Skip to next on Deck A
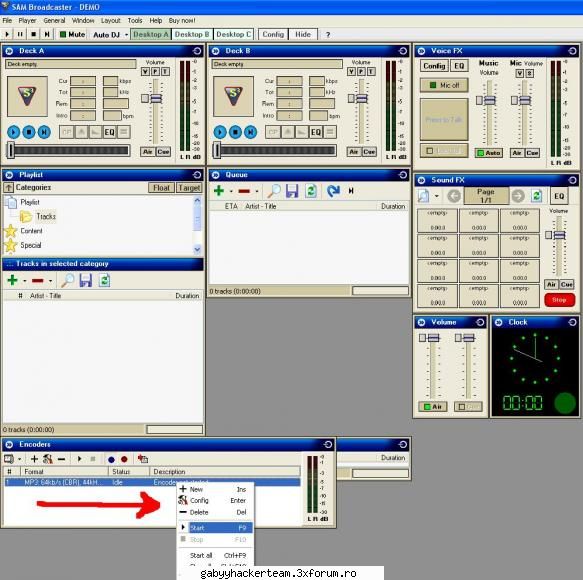This screenshot has height=580, width=583. pos(44,132)
